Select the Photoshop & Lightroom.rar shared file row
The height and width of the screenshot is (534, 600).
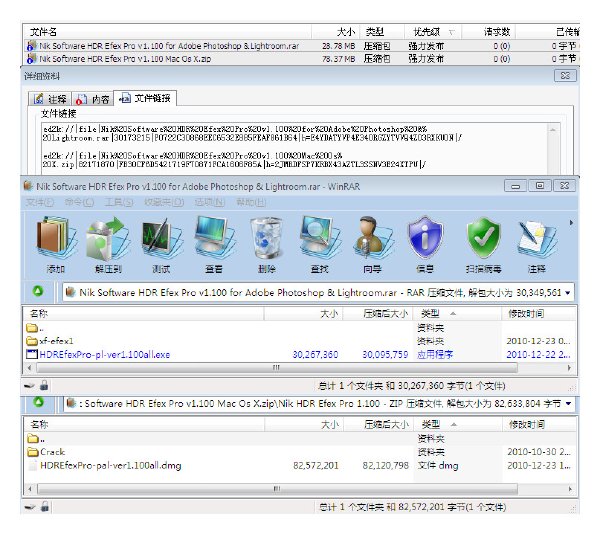coord(301,46)
